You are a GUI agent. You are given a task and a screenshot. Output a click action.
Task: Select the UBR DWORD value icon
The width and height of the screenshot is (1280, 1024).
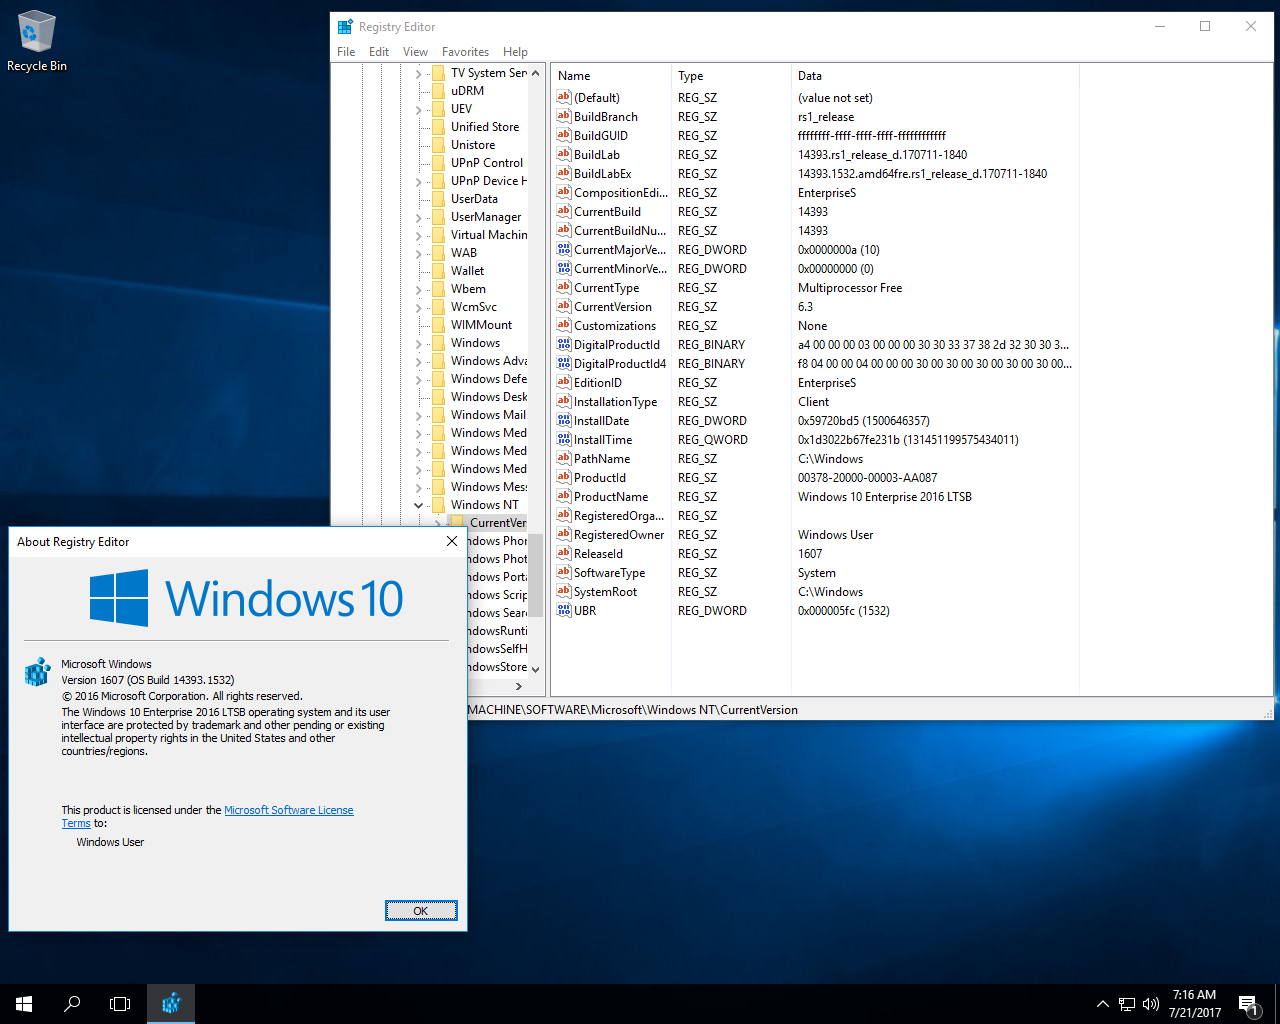click(564, 610)
